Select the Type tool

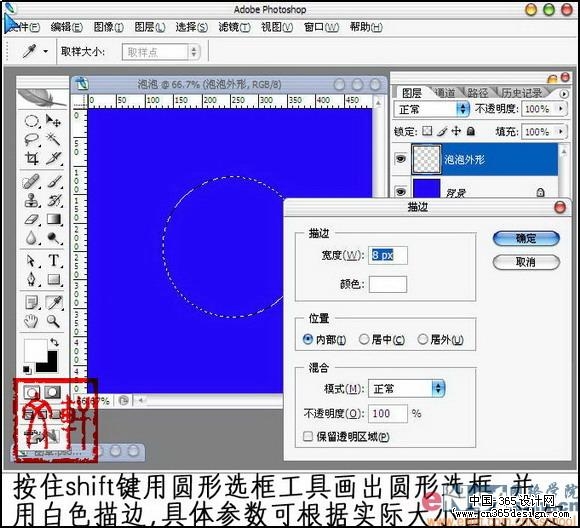tap(54, 260)
